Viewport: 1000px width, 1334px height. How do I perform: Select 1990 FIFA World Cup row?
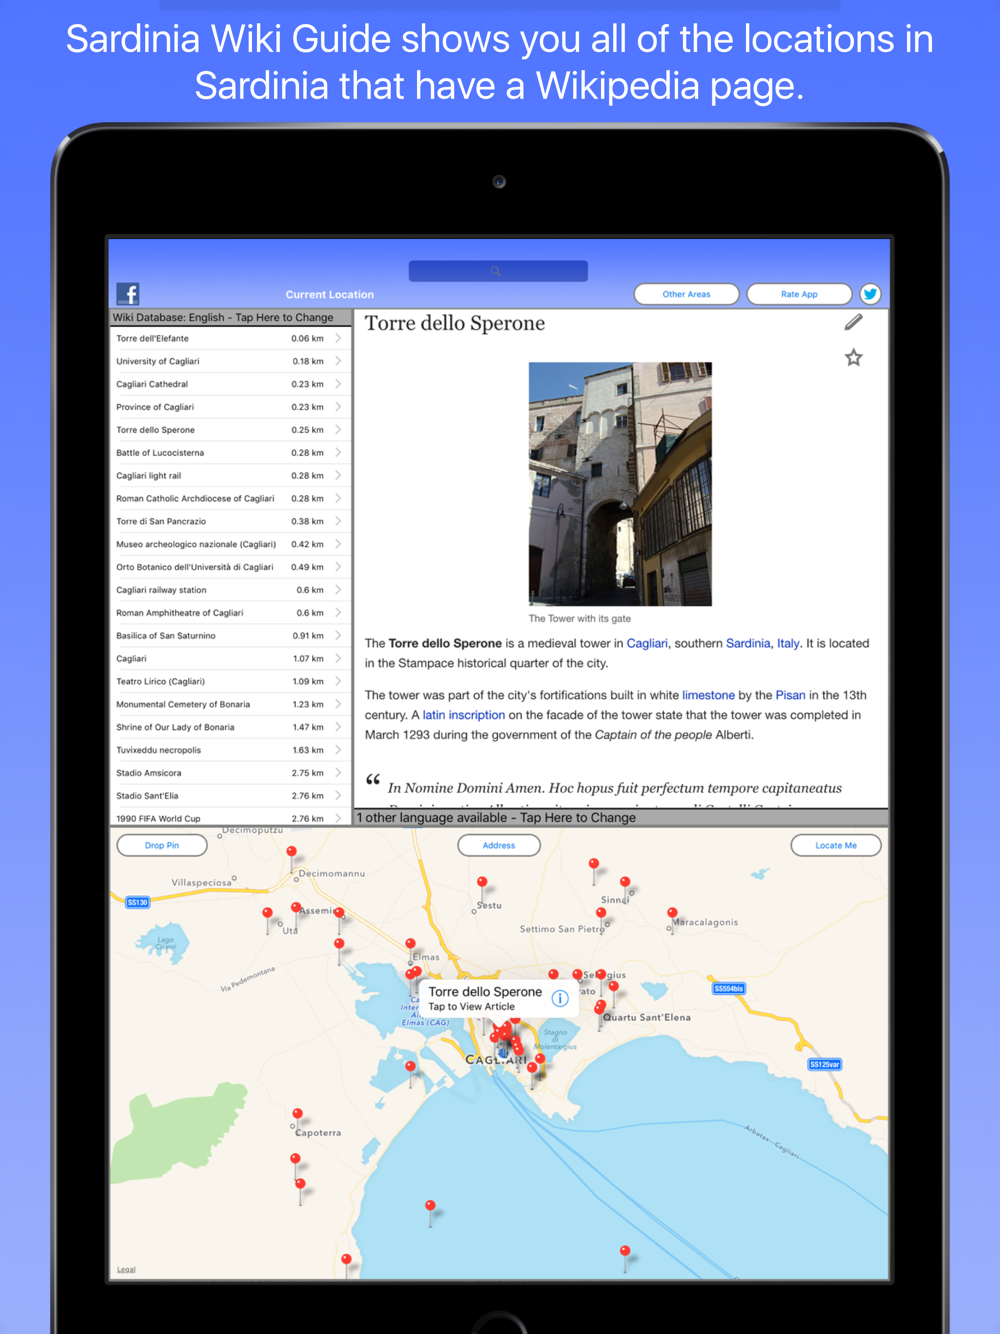pos(230,818)
